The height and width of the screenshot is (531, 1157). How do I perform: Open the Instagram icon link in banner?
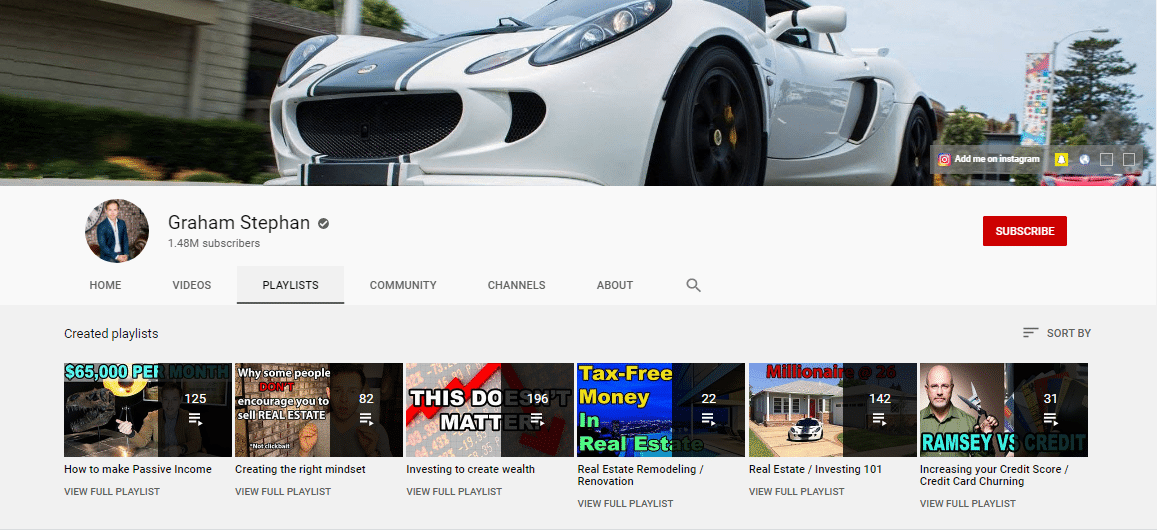coord(944,159)
